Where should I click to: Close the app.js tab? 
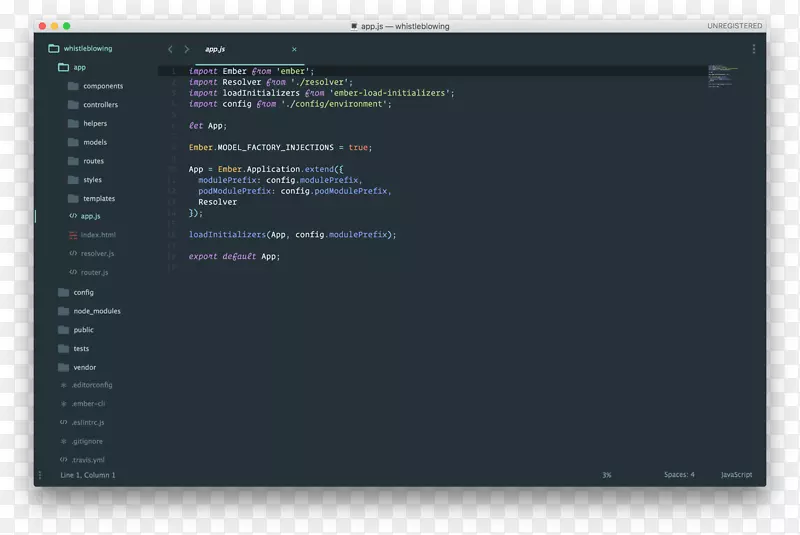point(294,49)
